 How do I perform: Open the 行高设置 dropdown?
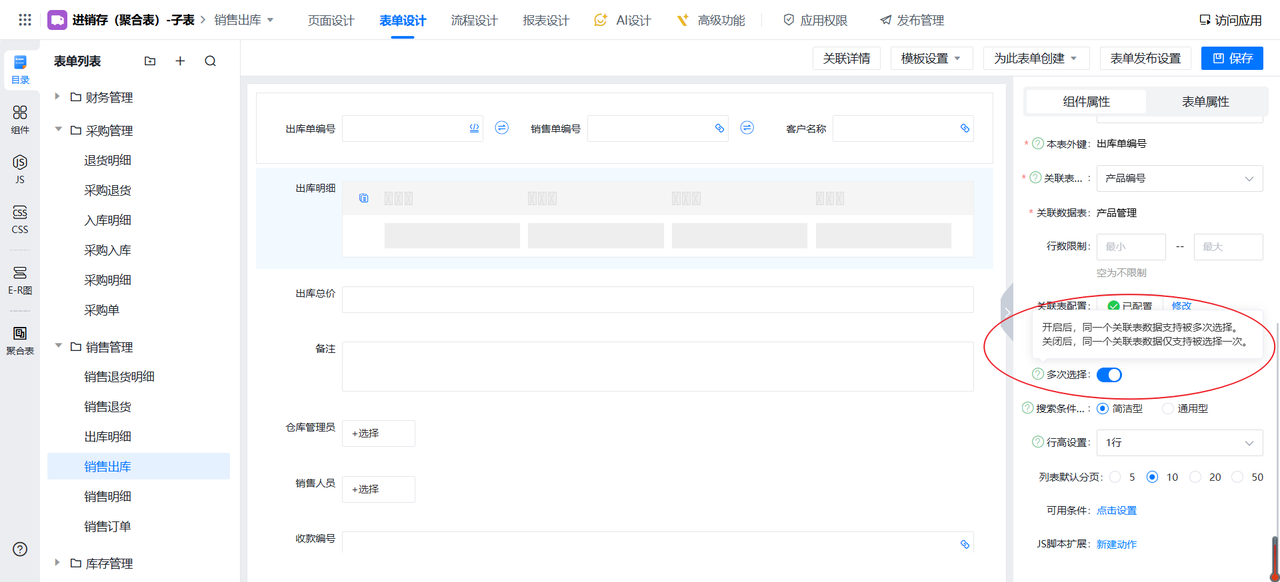click(x=1179, y=442)
